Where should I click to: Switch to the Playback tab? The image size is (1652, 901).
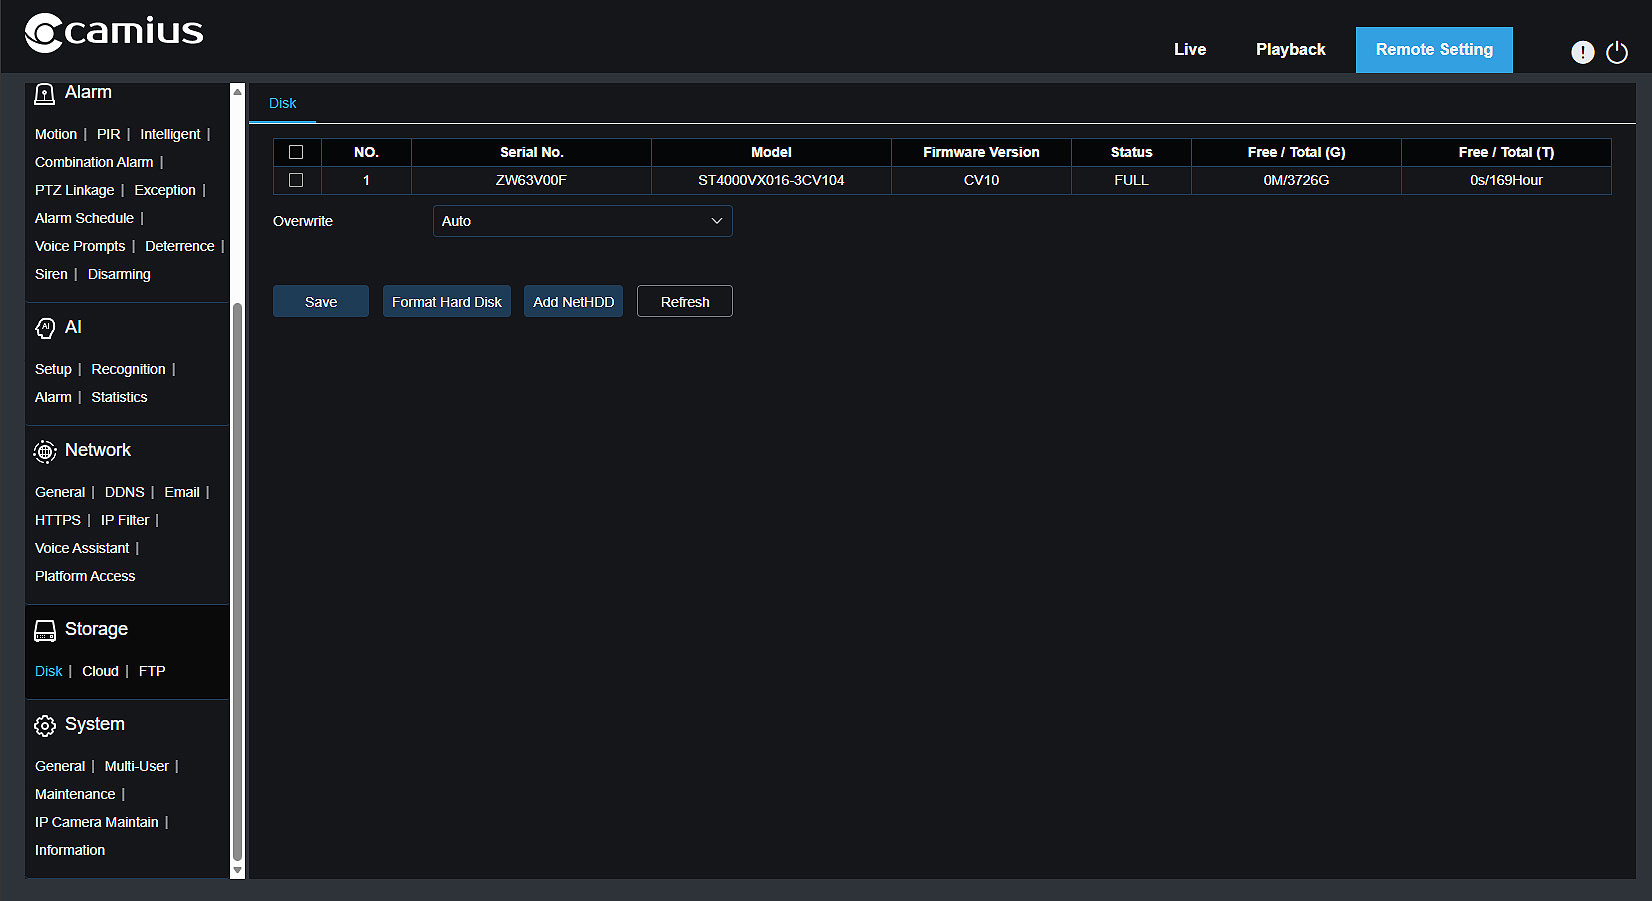pyautogui.click(x=1290, y=50)
